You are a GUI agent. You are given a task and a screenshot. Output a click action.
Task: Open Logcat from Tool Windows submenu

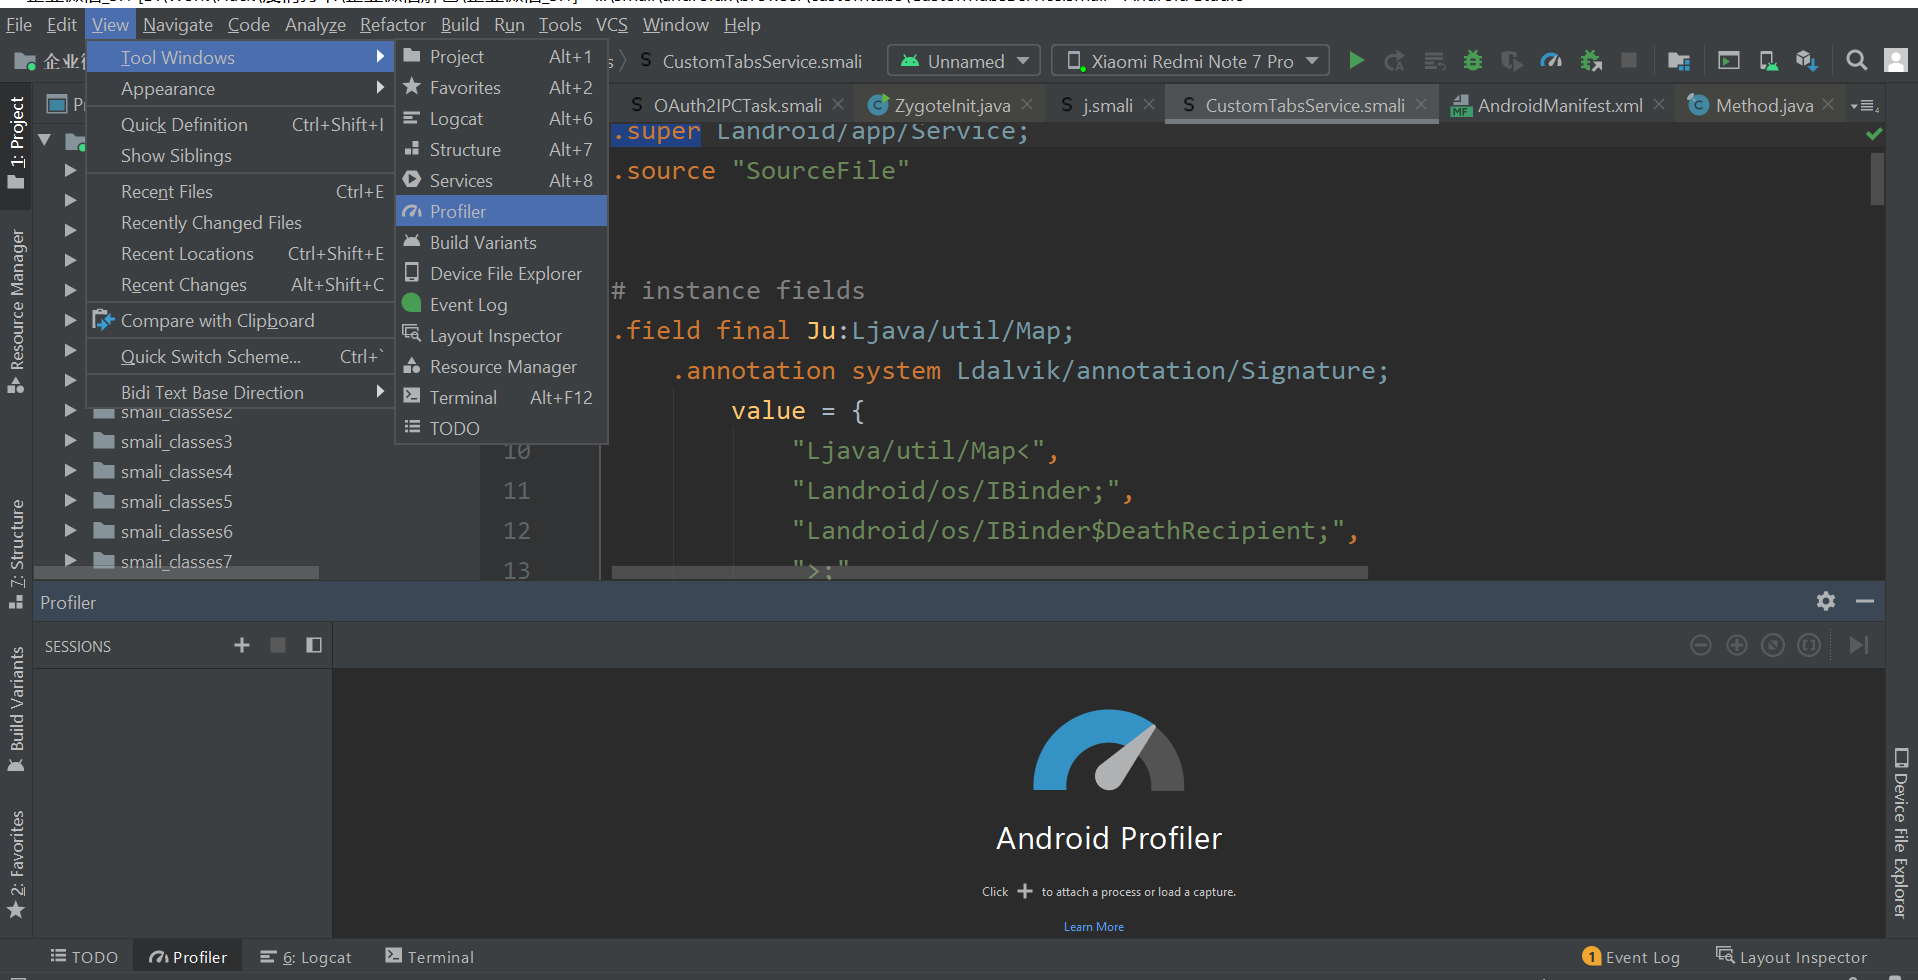(501, 118)
